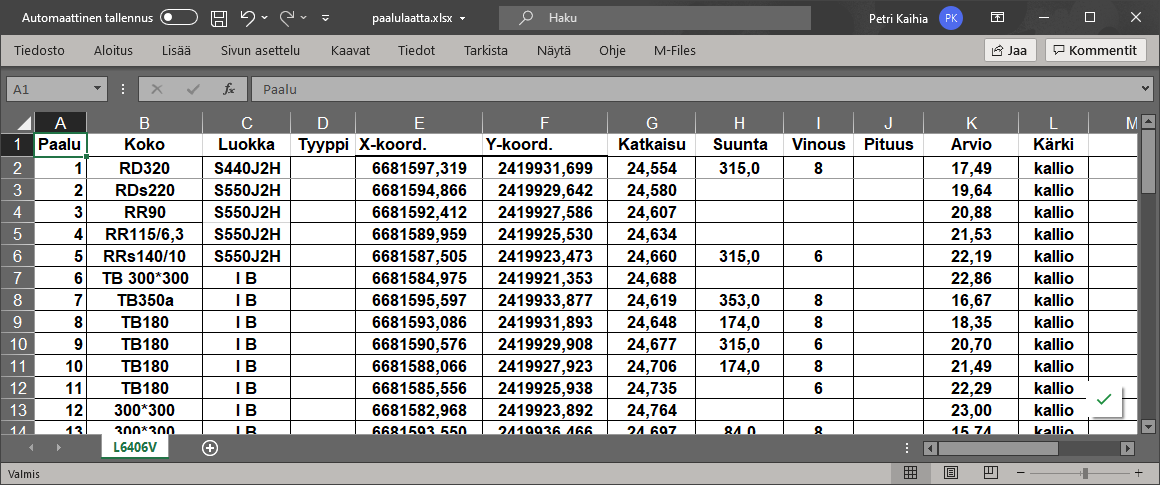Switch to Page Layout view icon

coord(951,473)
